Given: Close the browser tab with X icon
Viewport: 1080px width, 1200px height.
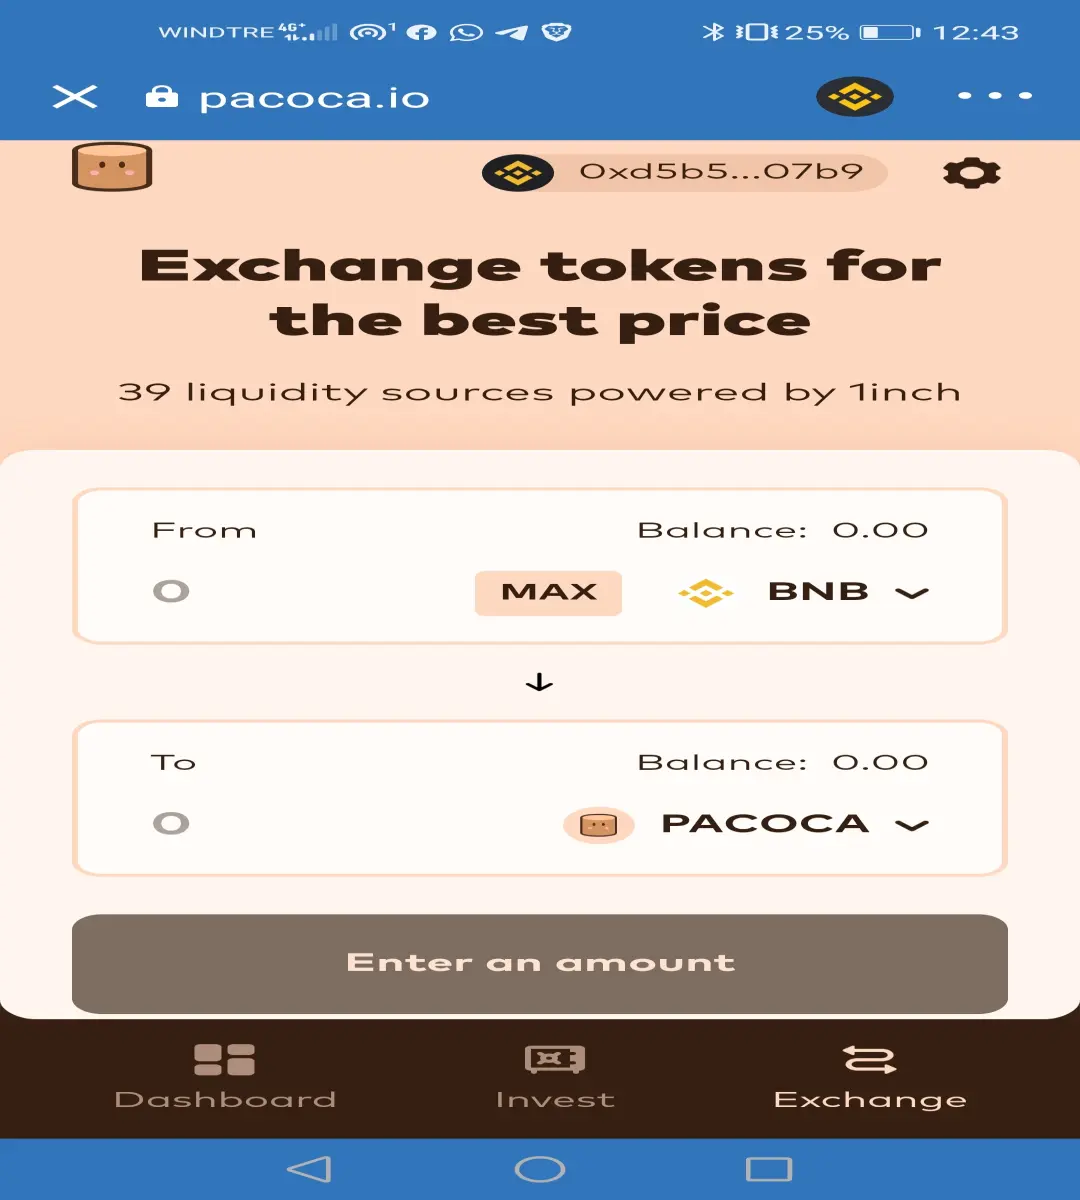Looking at the screenshot, I should click(75, 97).
